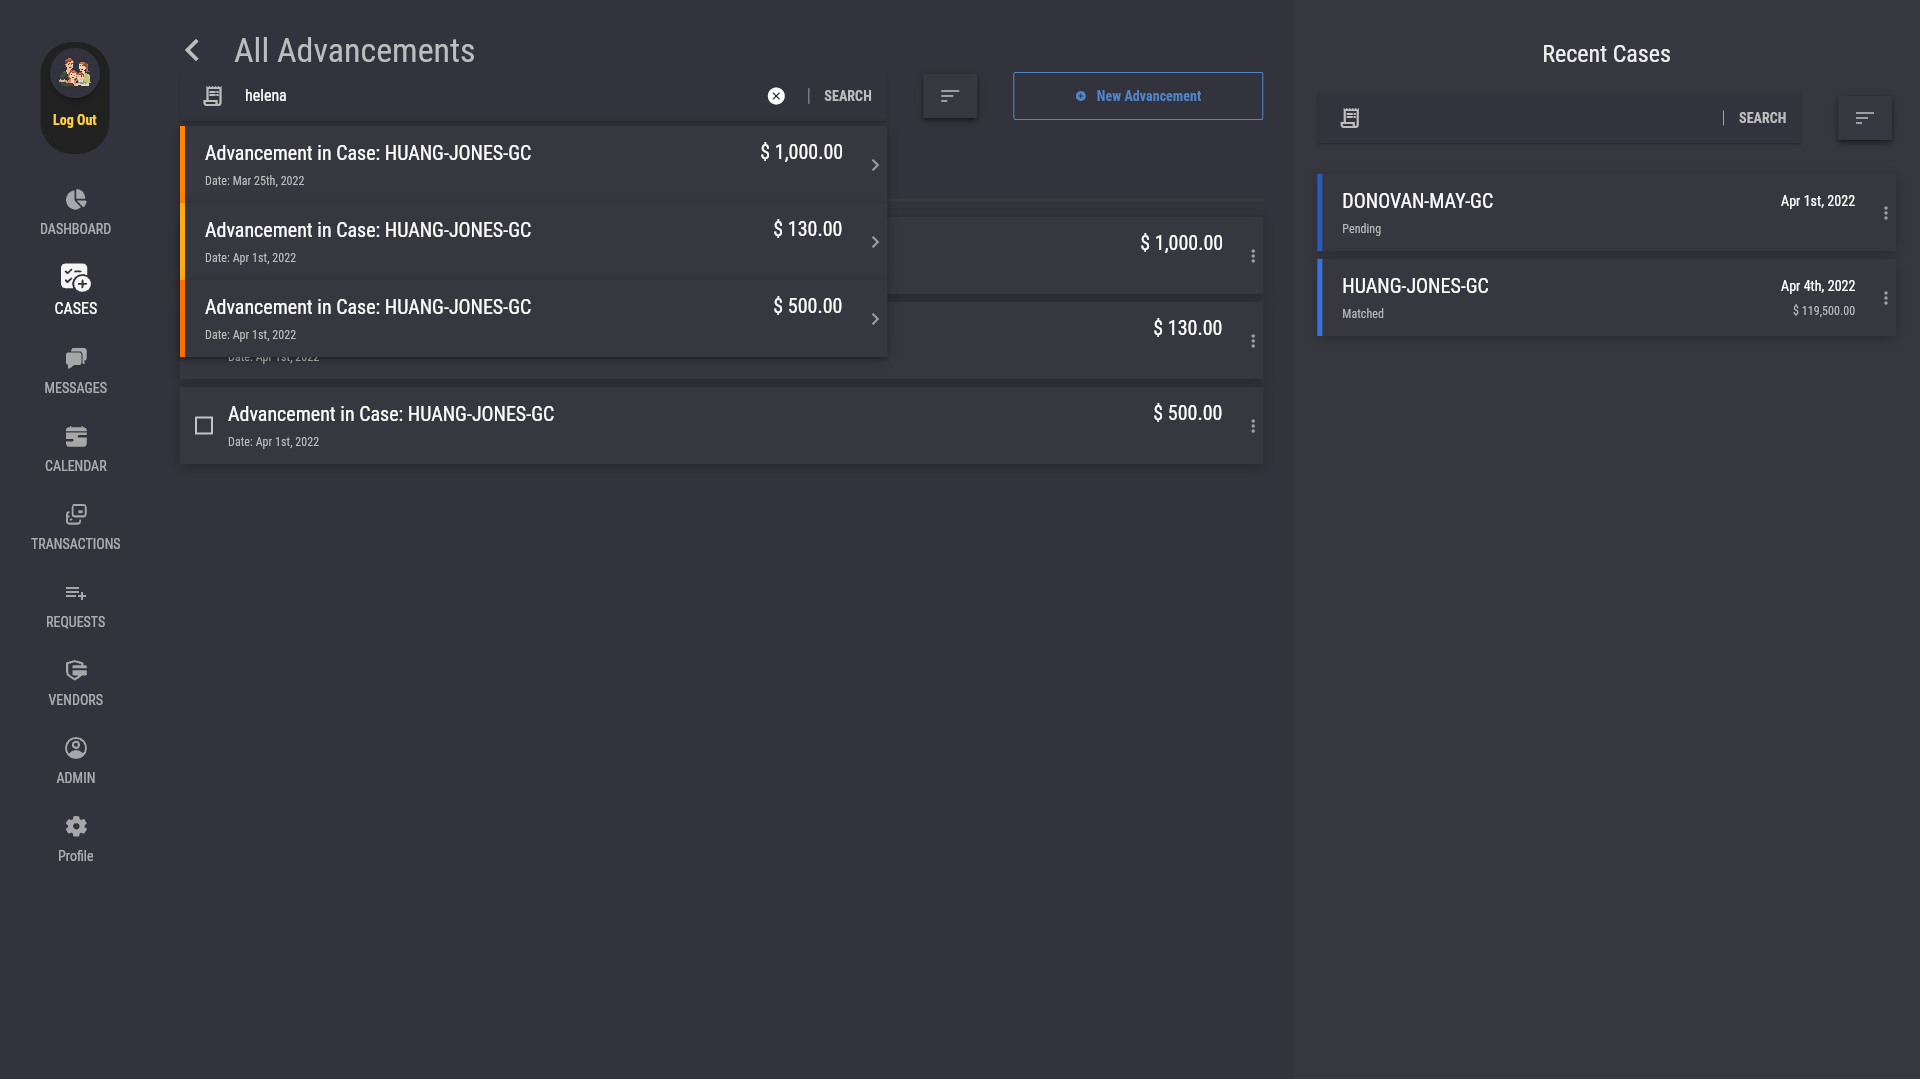Open Transactions from the sidebar
Viewport: 1920px width, 1079px height.
[x=76, y=527]
